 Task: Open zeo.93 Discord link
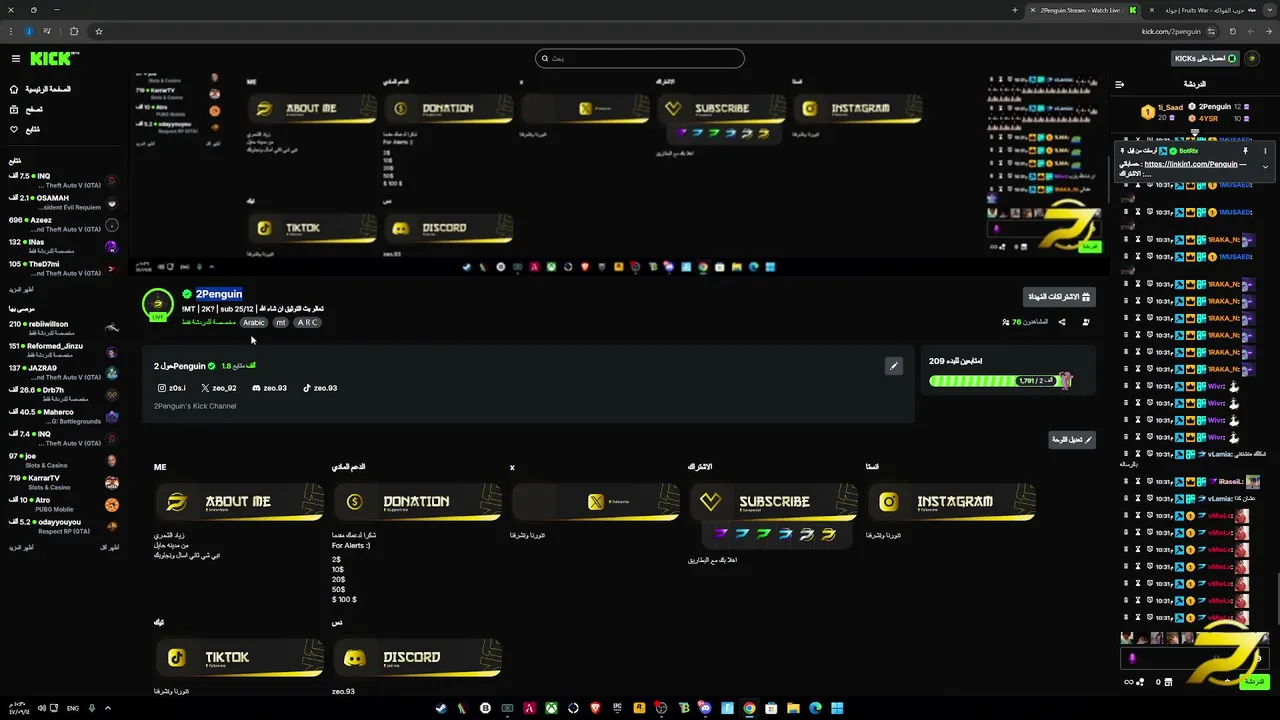(x=270, y=388)
